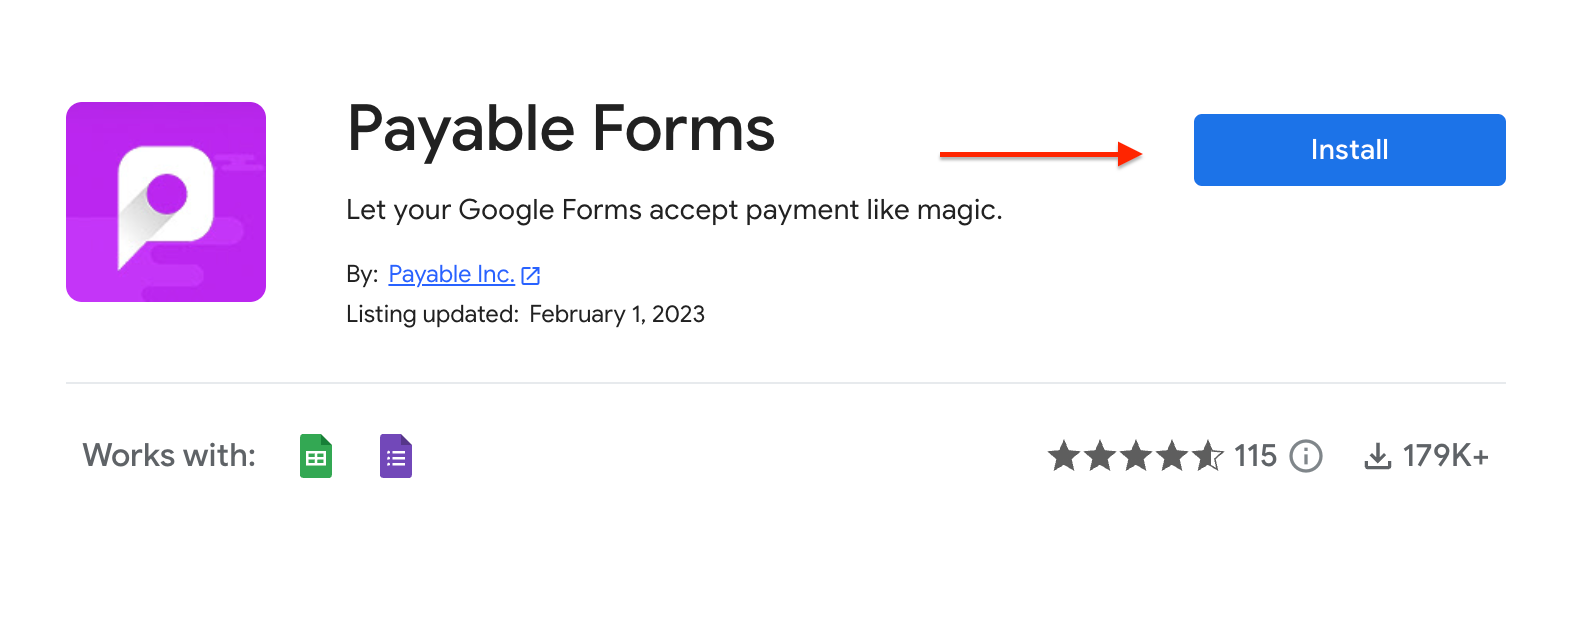Open the rating info circle icon
This screenshot has height=628, width=1574.
[1306, 456]
